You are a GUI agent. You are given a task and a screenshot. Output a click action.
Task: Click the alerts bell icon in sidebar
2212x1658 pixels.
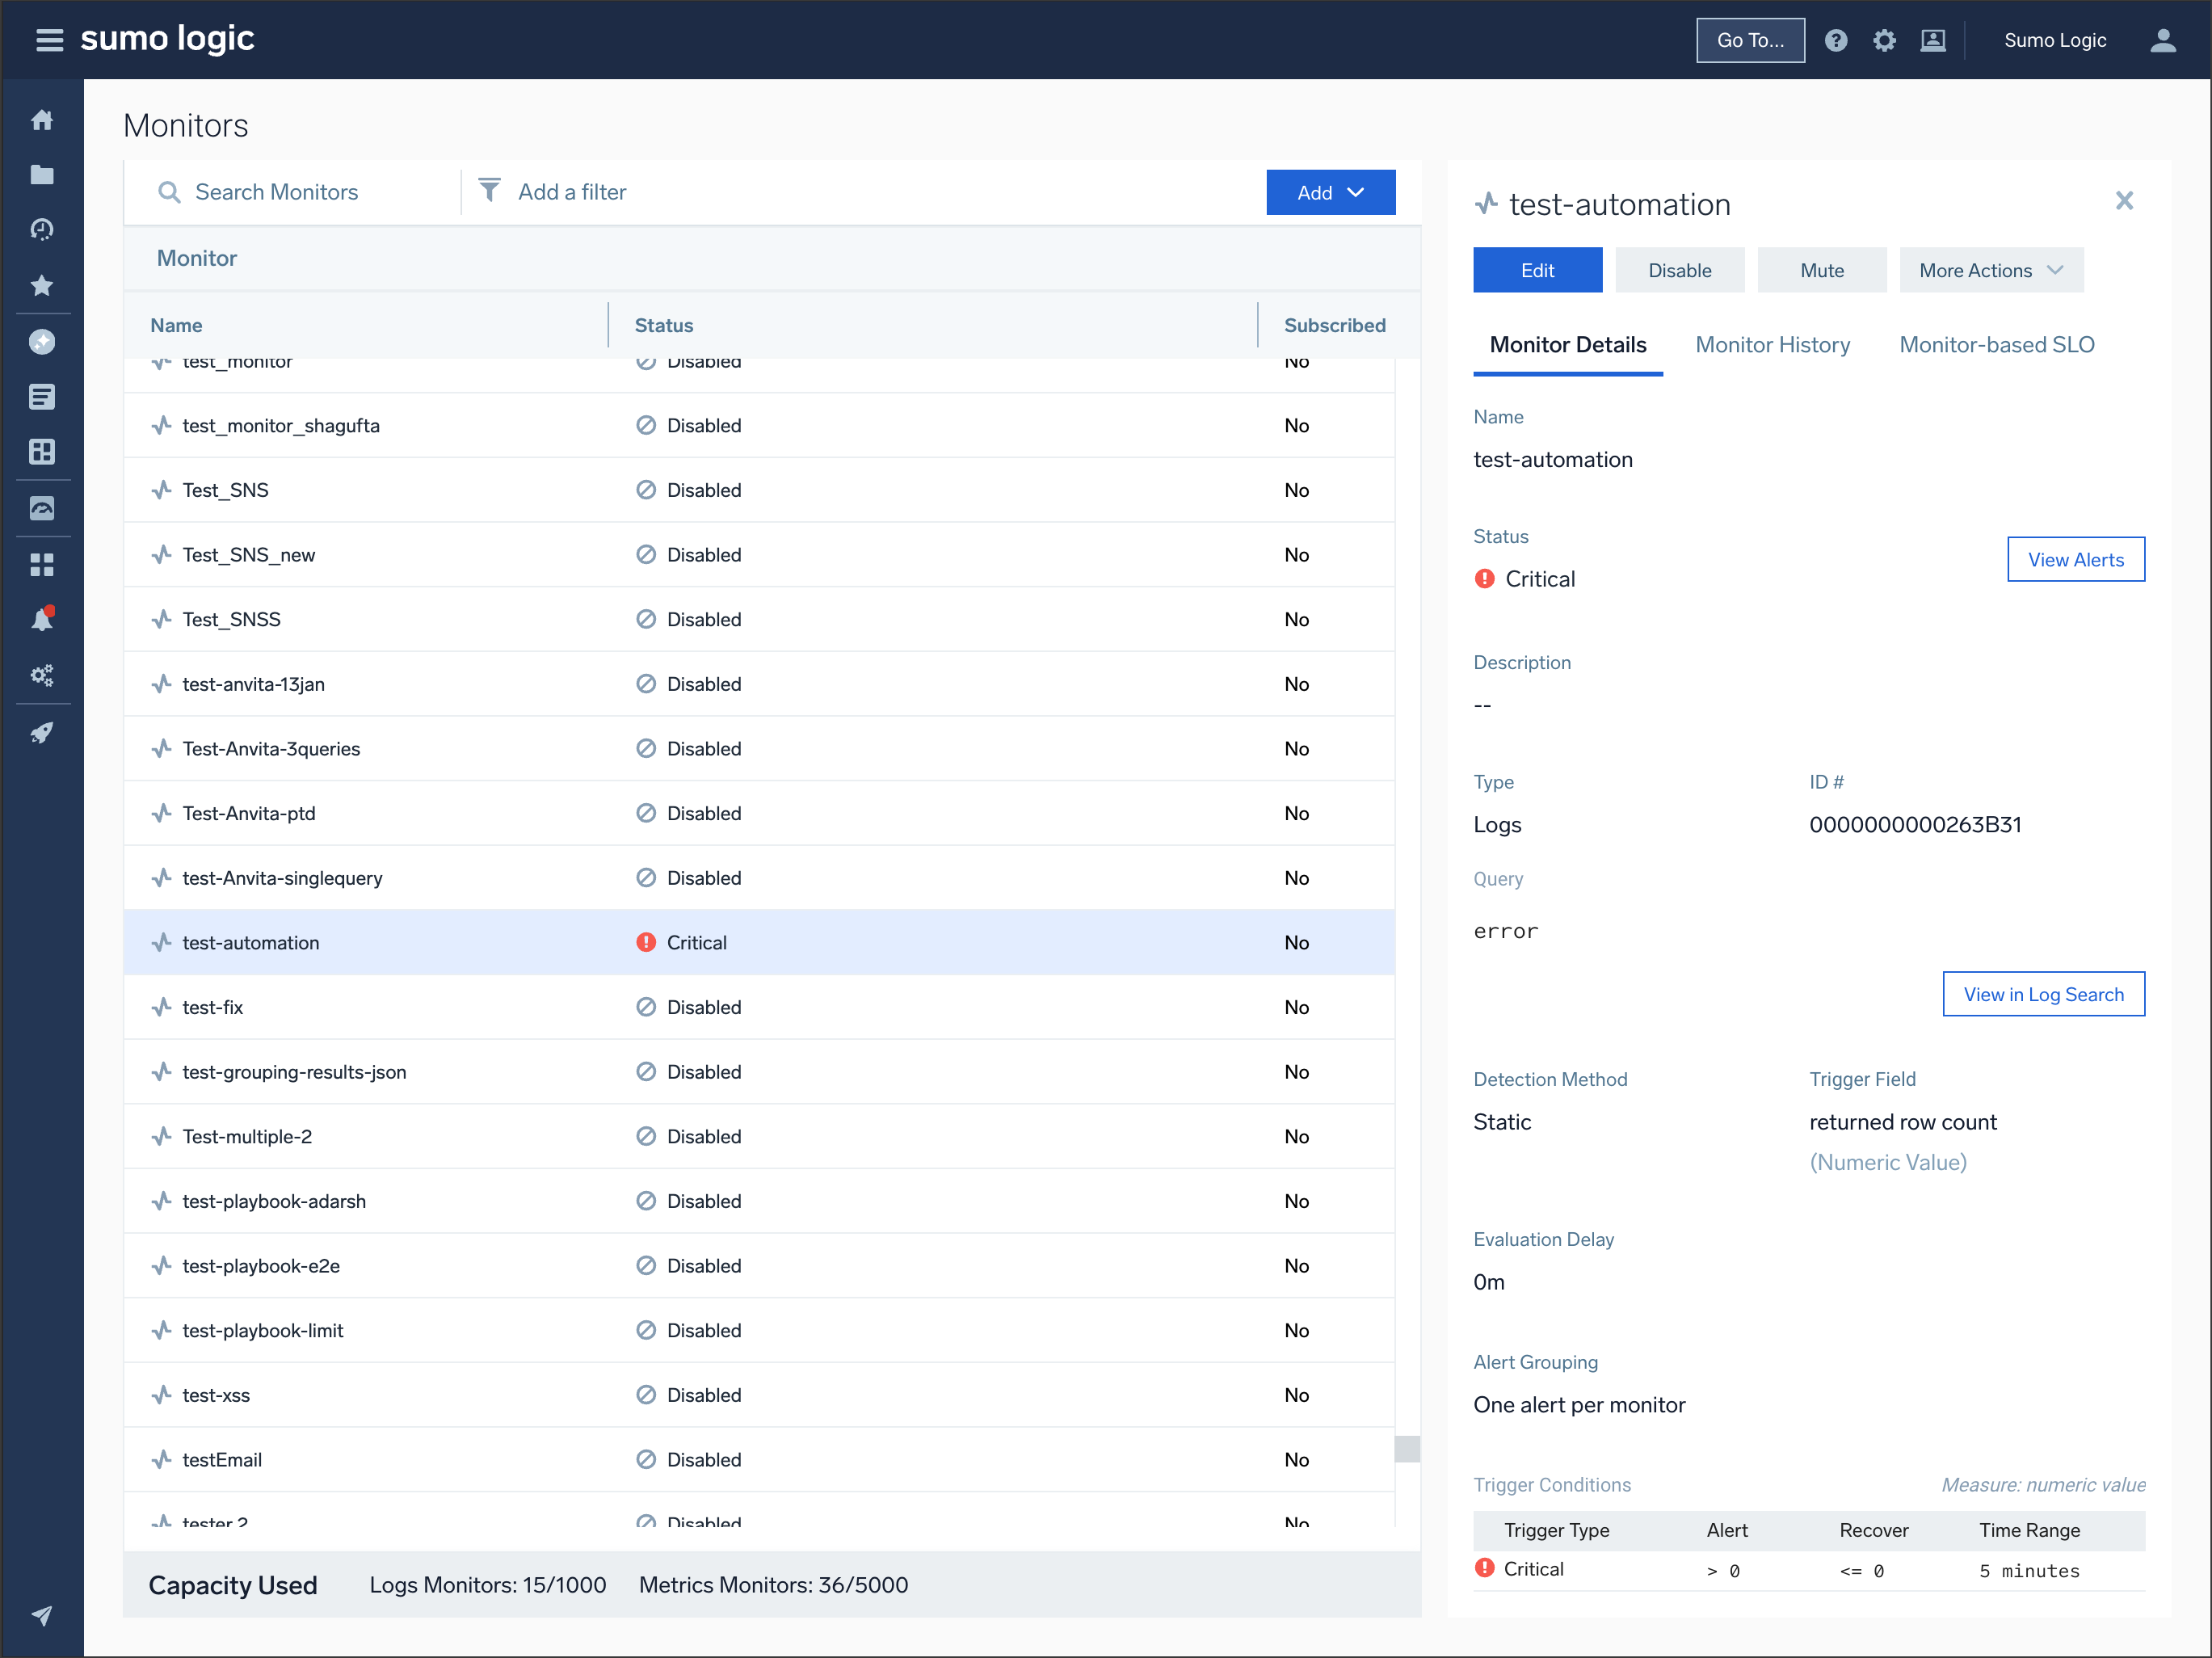(x=42, y=620)
